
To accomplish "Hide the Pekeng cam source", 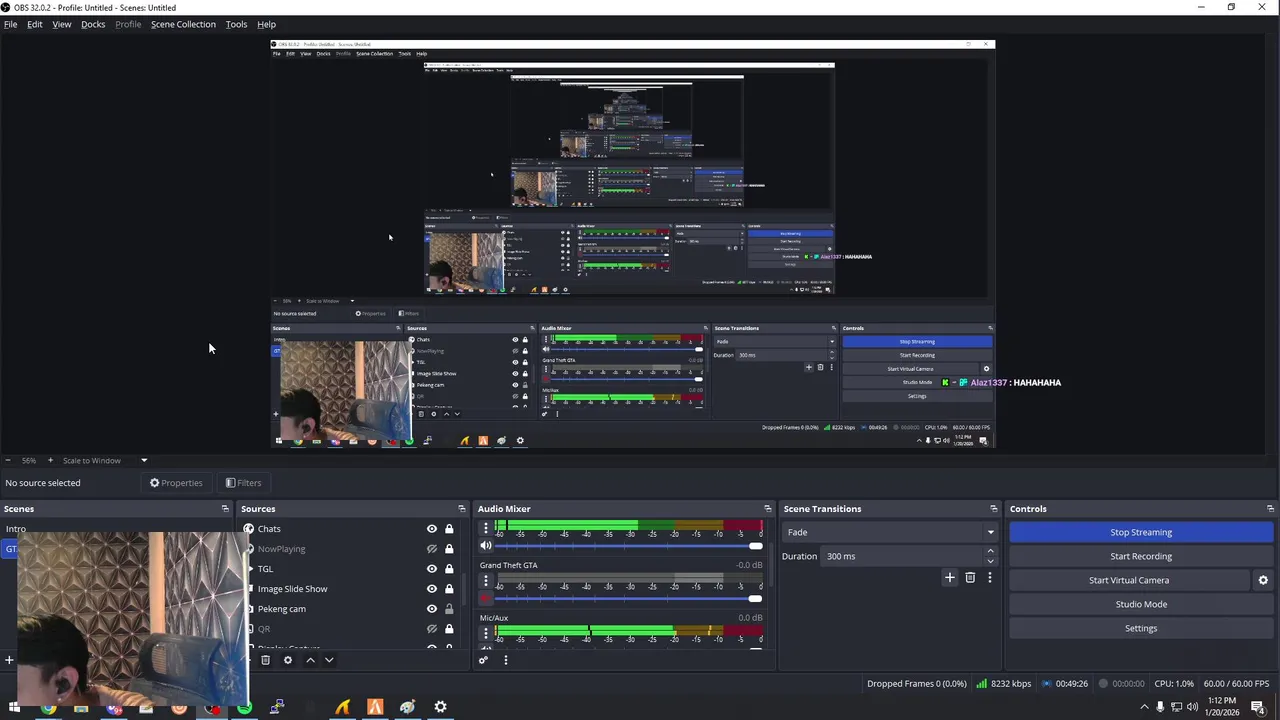I will point(432,609).
